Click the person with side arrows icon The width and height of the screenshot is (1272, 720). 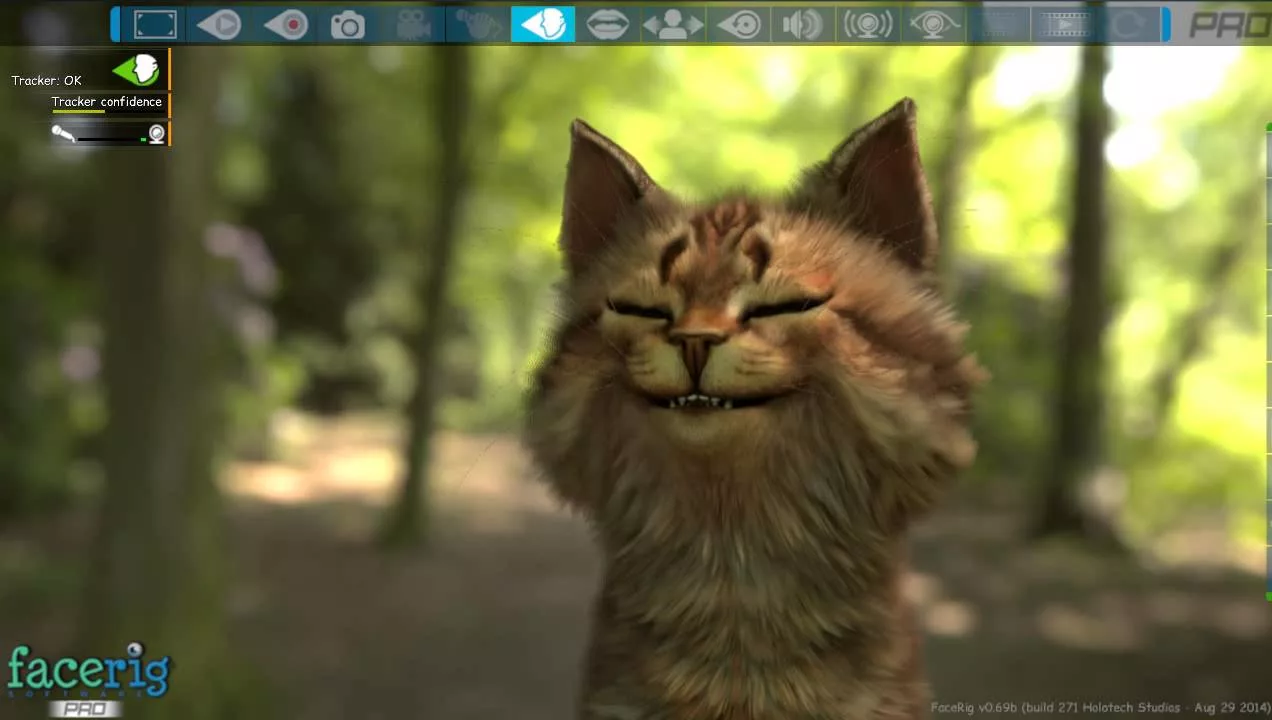(672, 24)
